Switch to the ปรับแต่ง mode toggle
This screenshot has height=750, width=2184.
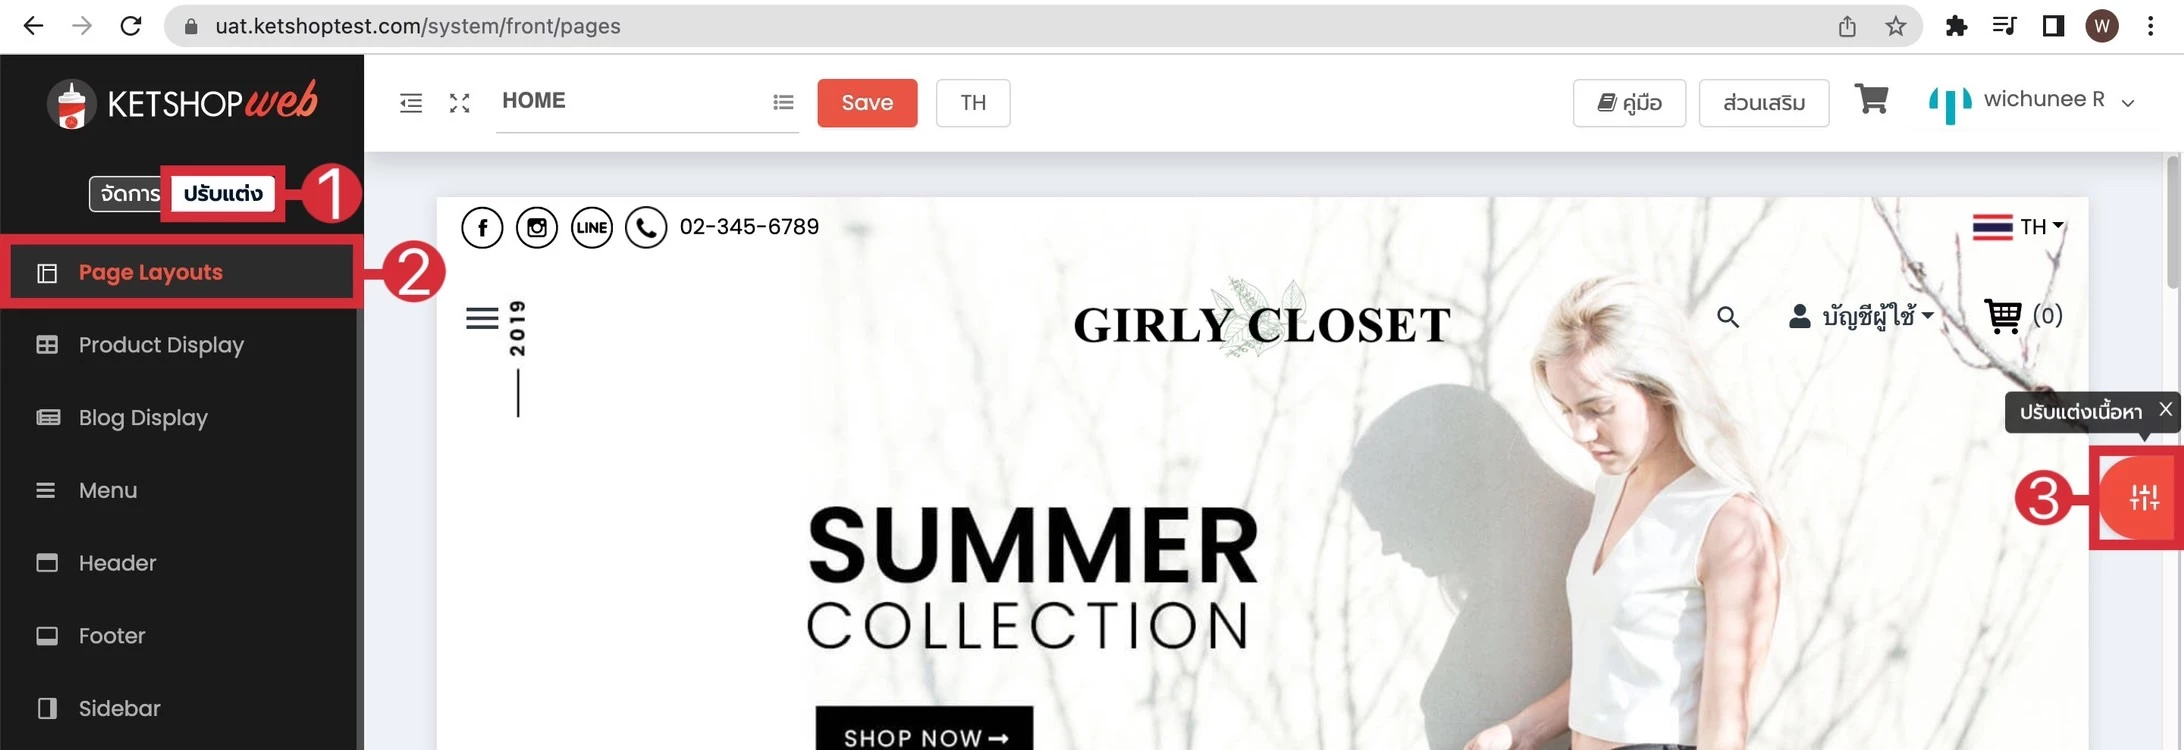[223, 194]
